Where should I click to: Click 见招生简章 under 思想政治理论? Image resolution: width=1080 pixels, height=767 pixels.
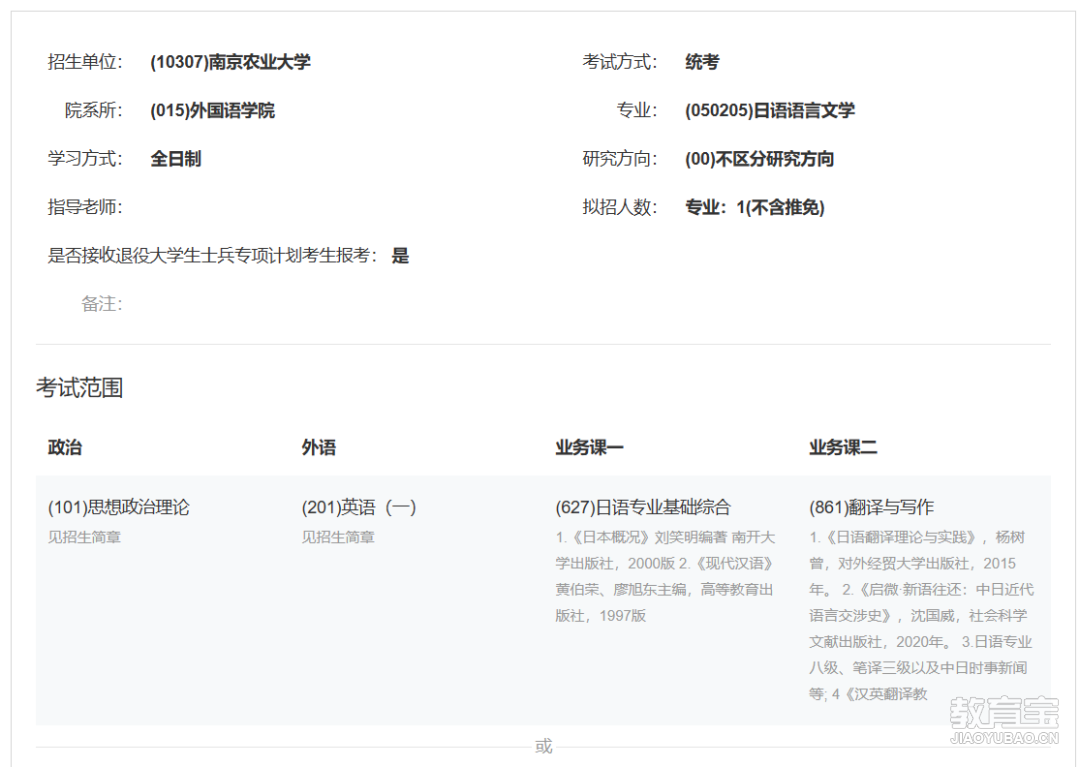tap(84, 537)
